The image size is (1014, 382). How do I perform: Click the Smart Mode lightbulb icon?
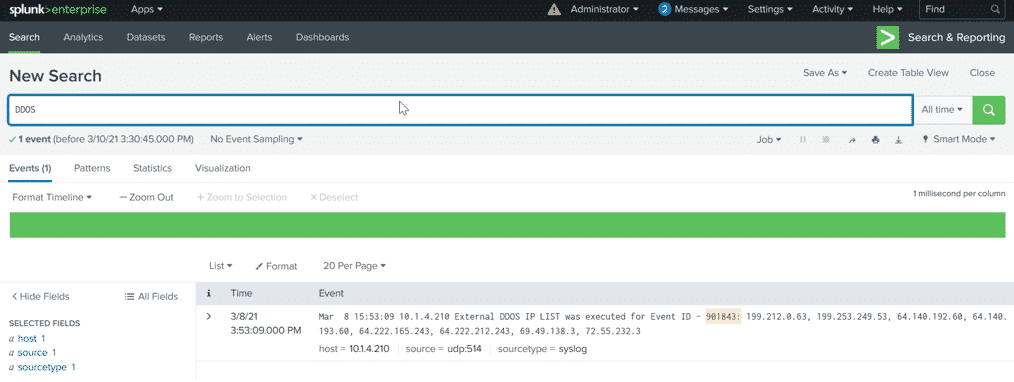coord(925,139)
